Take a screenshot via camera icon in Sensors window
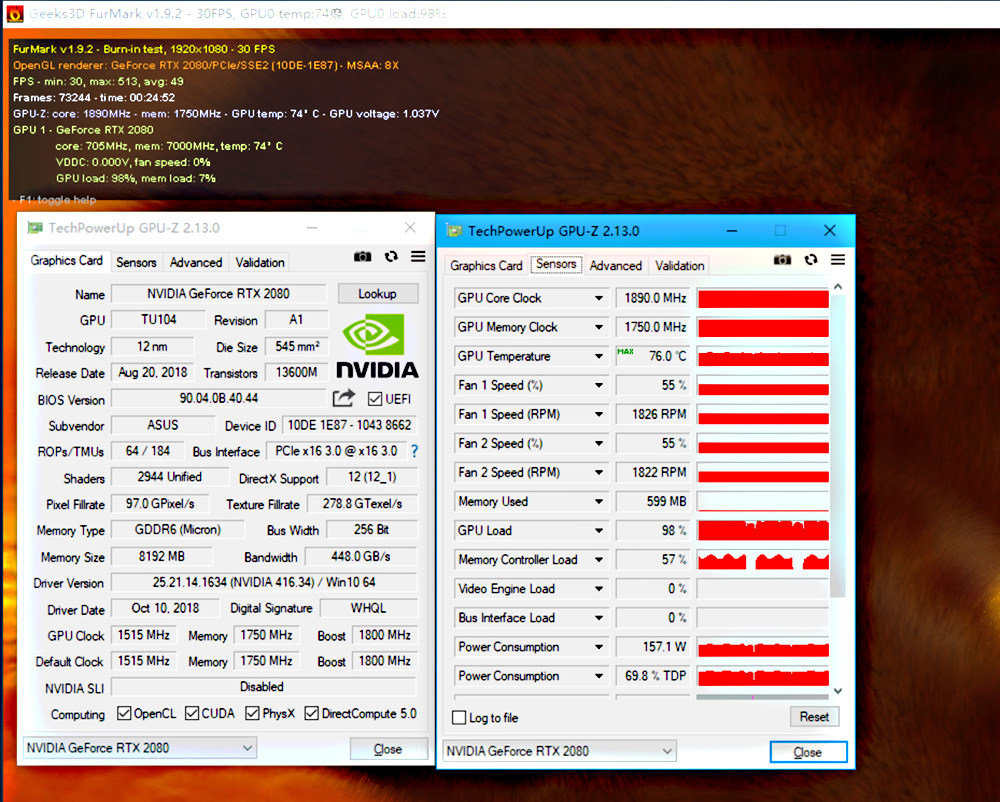This screenshot has height=802, width=1000. click(x=782, y=259)
